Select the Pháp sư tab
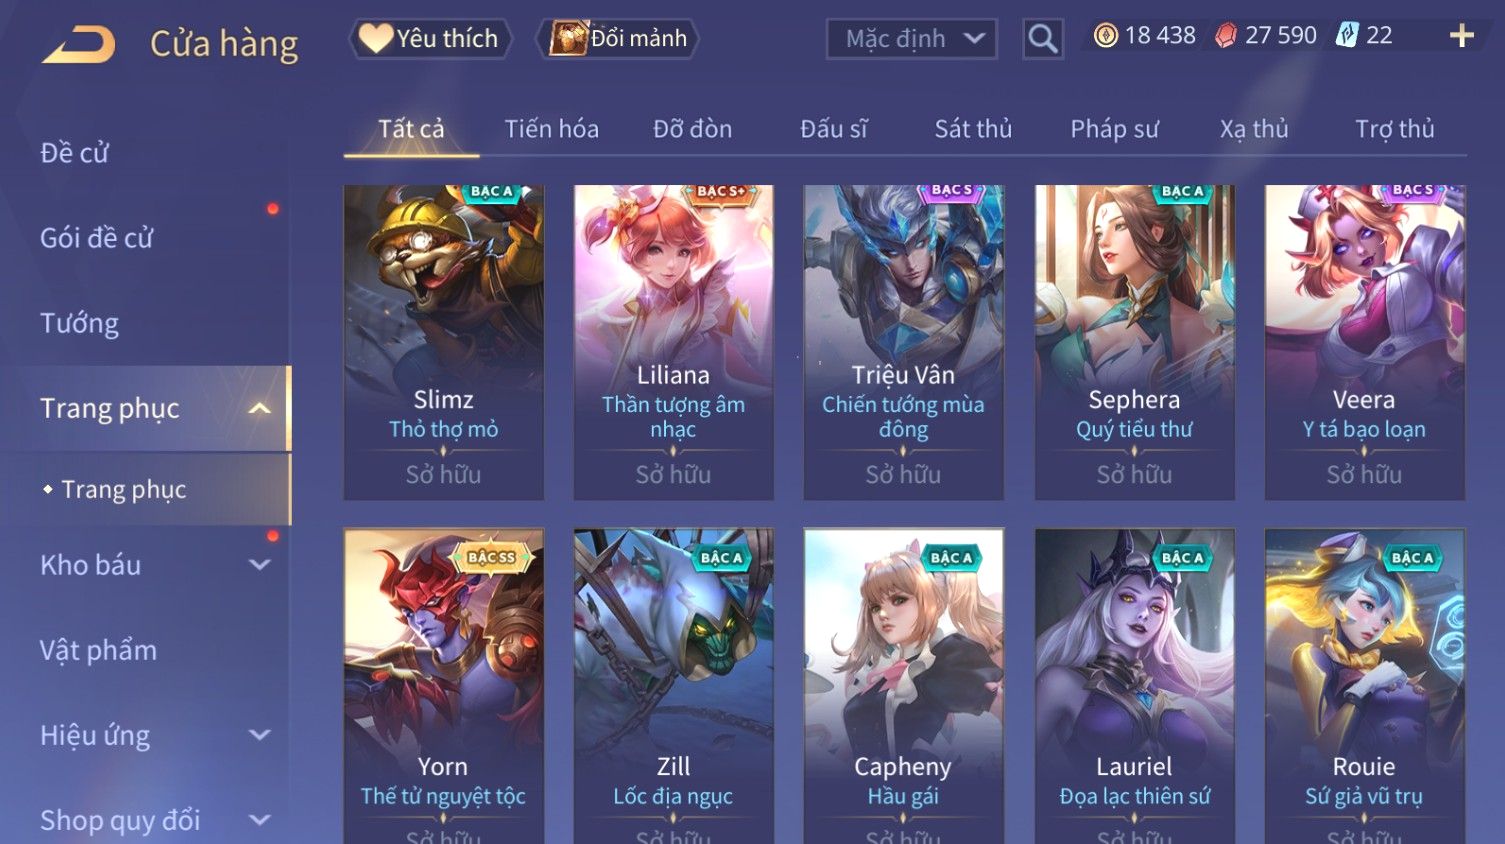1505x844 pixels. click(x=1114, y=129)
